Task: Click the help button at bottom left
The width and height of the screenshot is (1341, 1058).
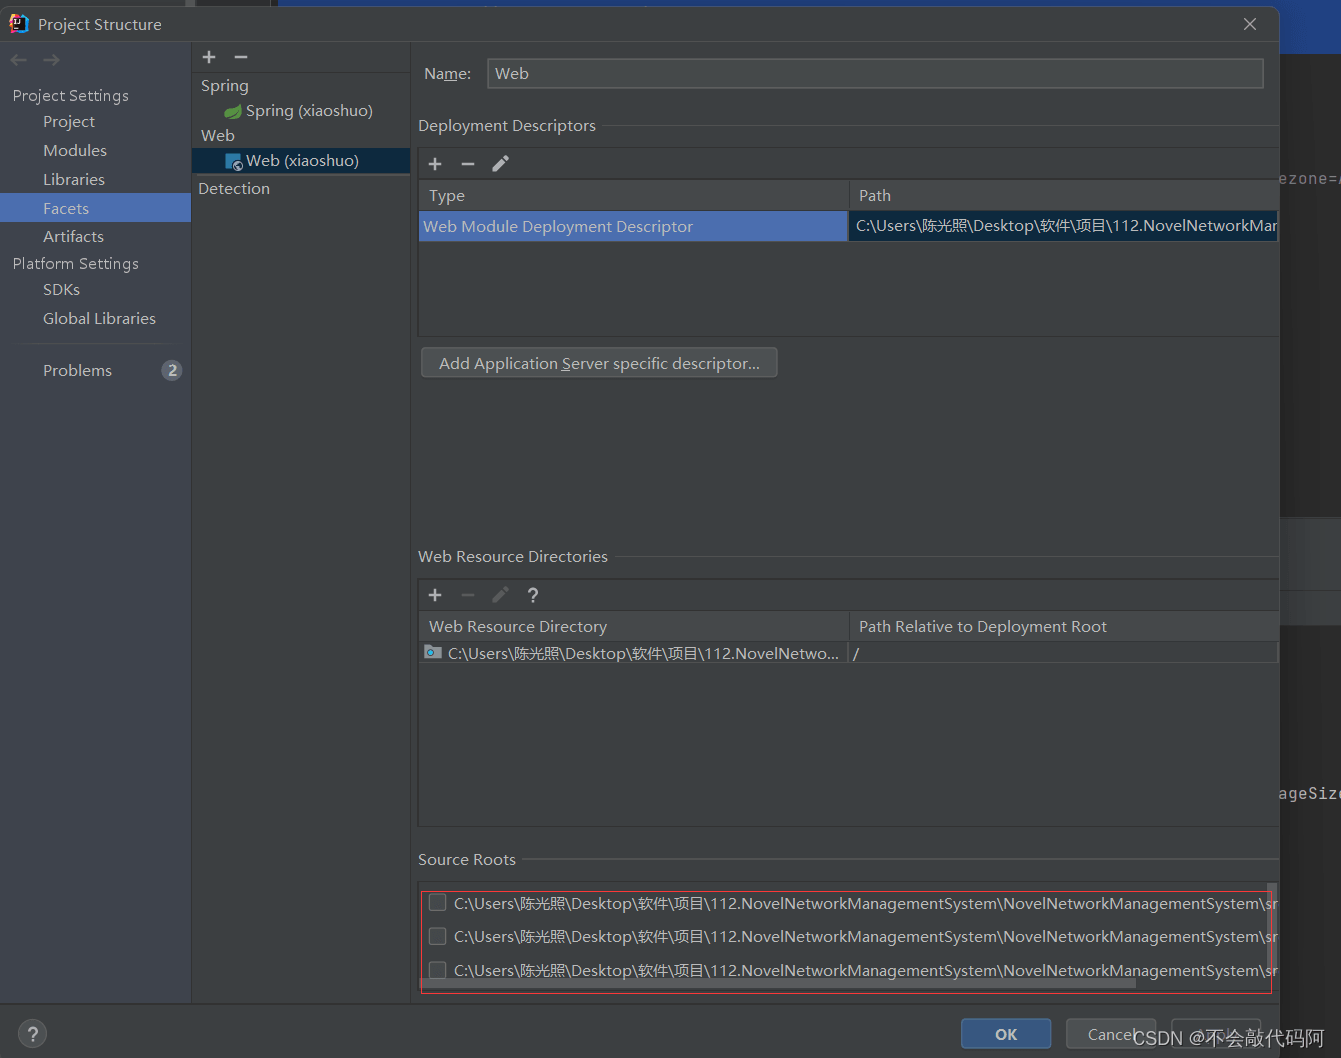Action: coord(32,1033)
